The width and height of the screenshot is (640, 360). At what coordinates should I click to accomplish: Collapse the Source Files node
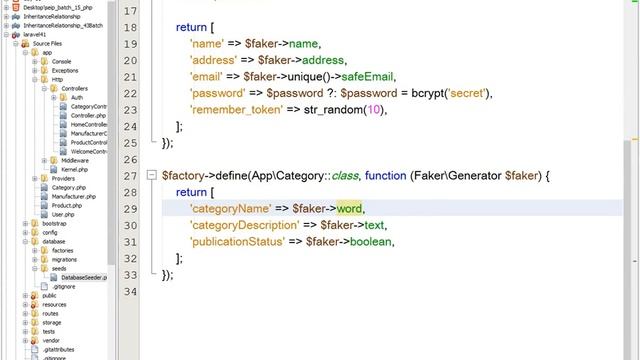coord(16,44)
